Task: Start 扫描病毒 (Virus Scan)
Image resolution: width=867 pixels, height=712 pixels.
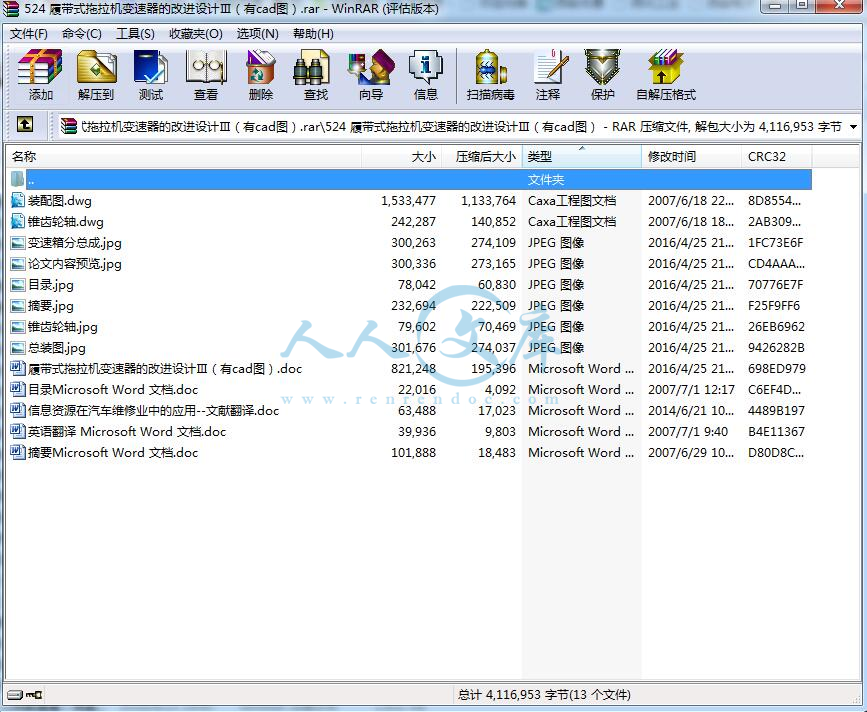Action: pos(490,75)
